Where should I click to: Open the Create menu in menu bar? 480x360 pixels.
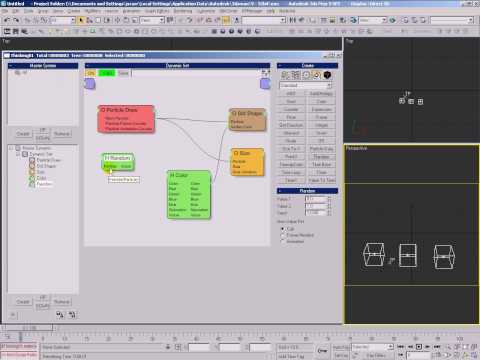(74, 11)
